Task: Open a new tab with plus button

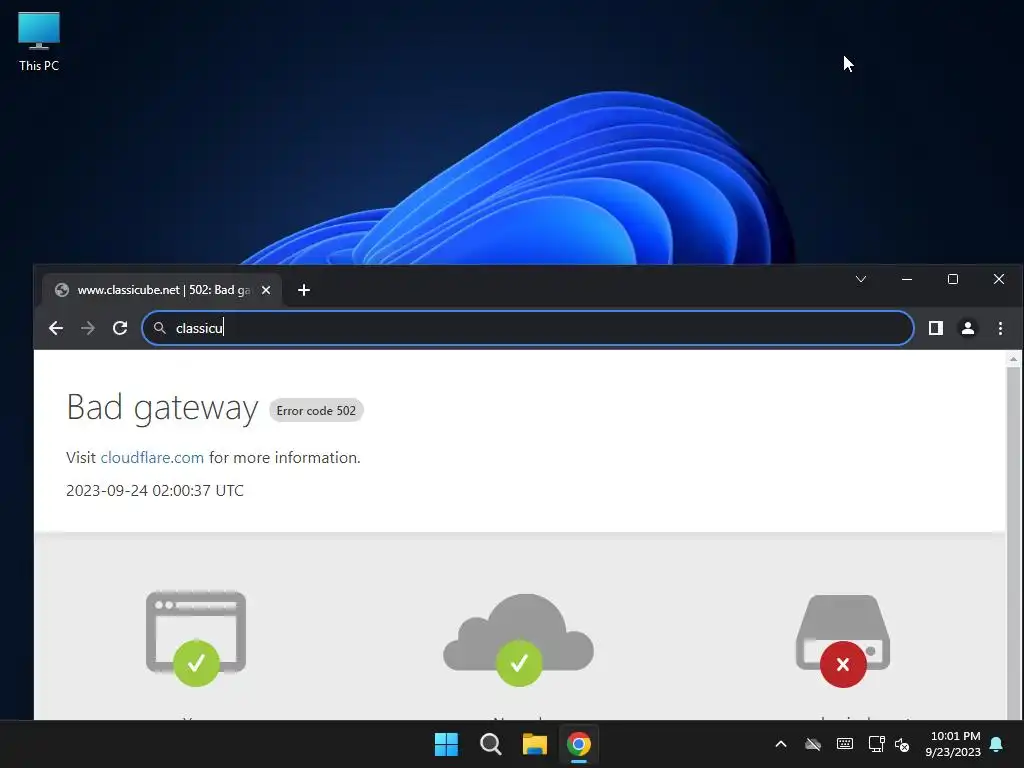Action: point(304,290)
